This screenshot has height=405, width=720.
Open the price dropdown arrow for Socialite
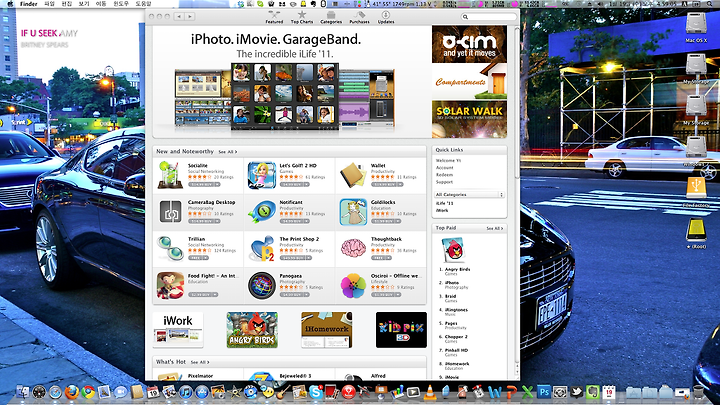pos(218,185)
